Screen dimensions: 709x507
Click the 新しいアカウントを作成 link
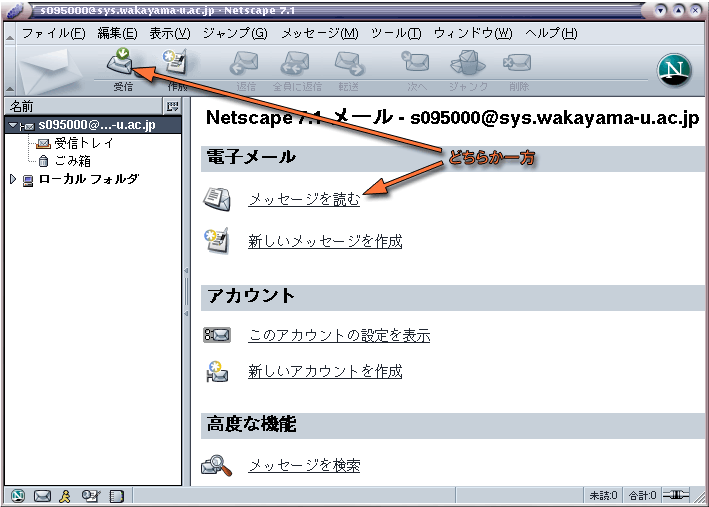pos(325,371)
